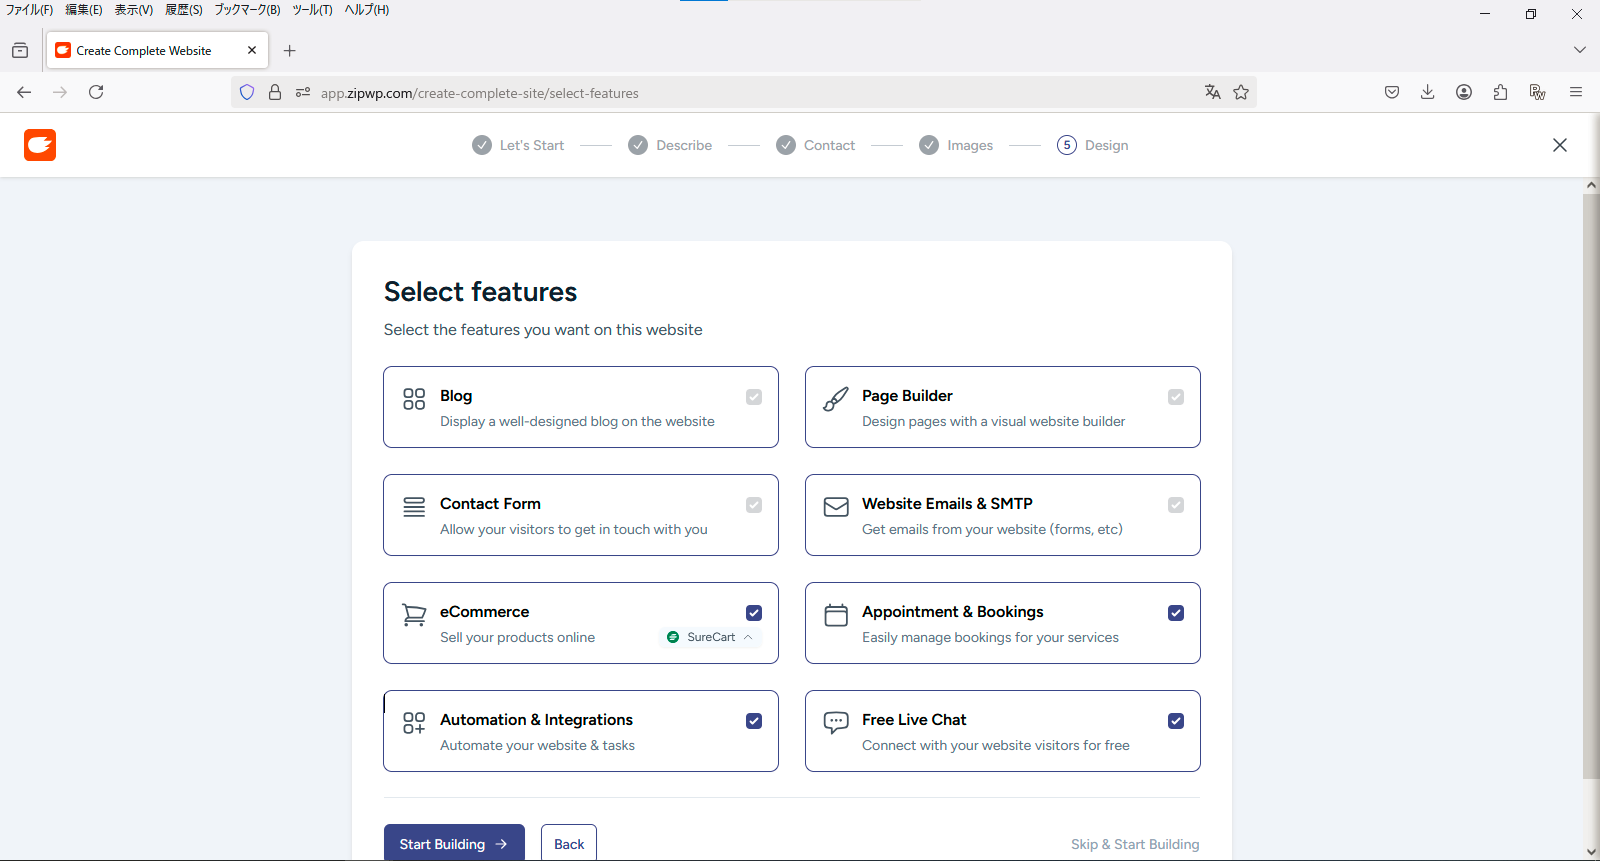
Task: Close the site creation wizard
Action: point(1559,145)
